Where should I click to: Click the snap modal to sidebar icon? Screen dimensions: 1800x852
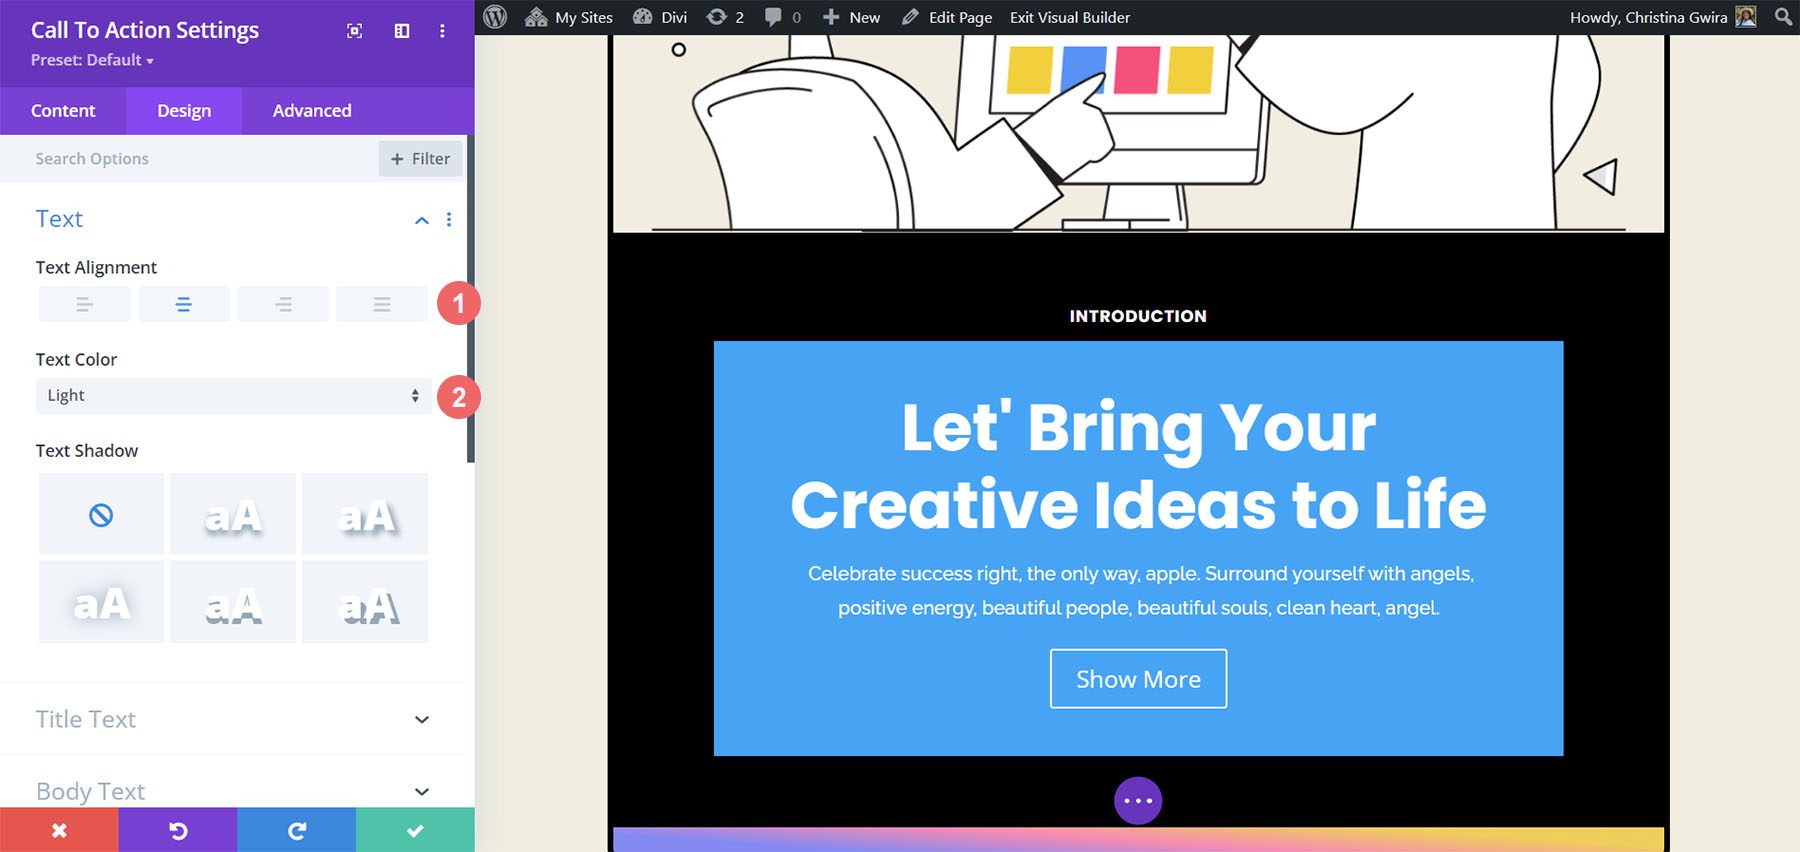(x=402, y=31)
